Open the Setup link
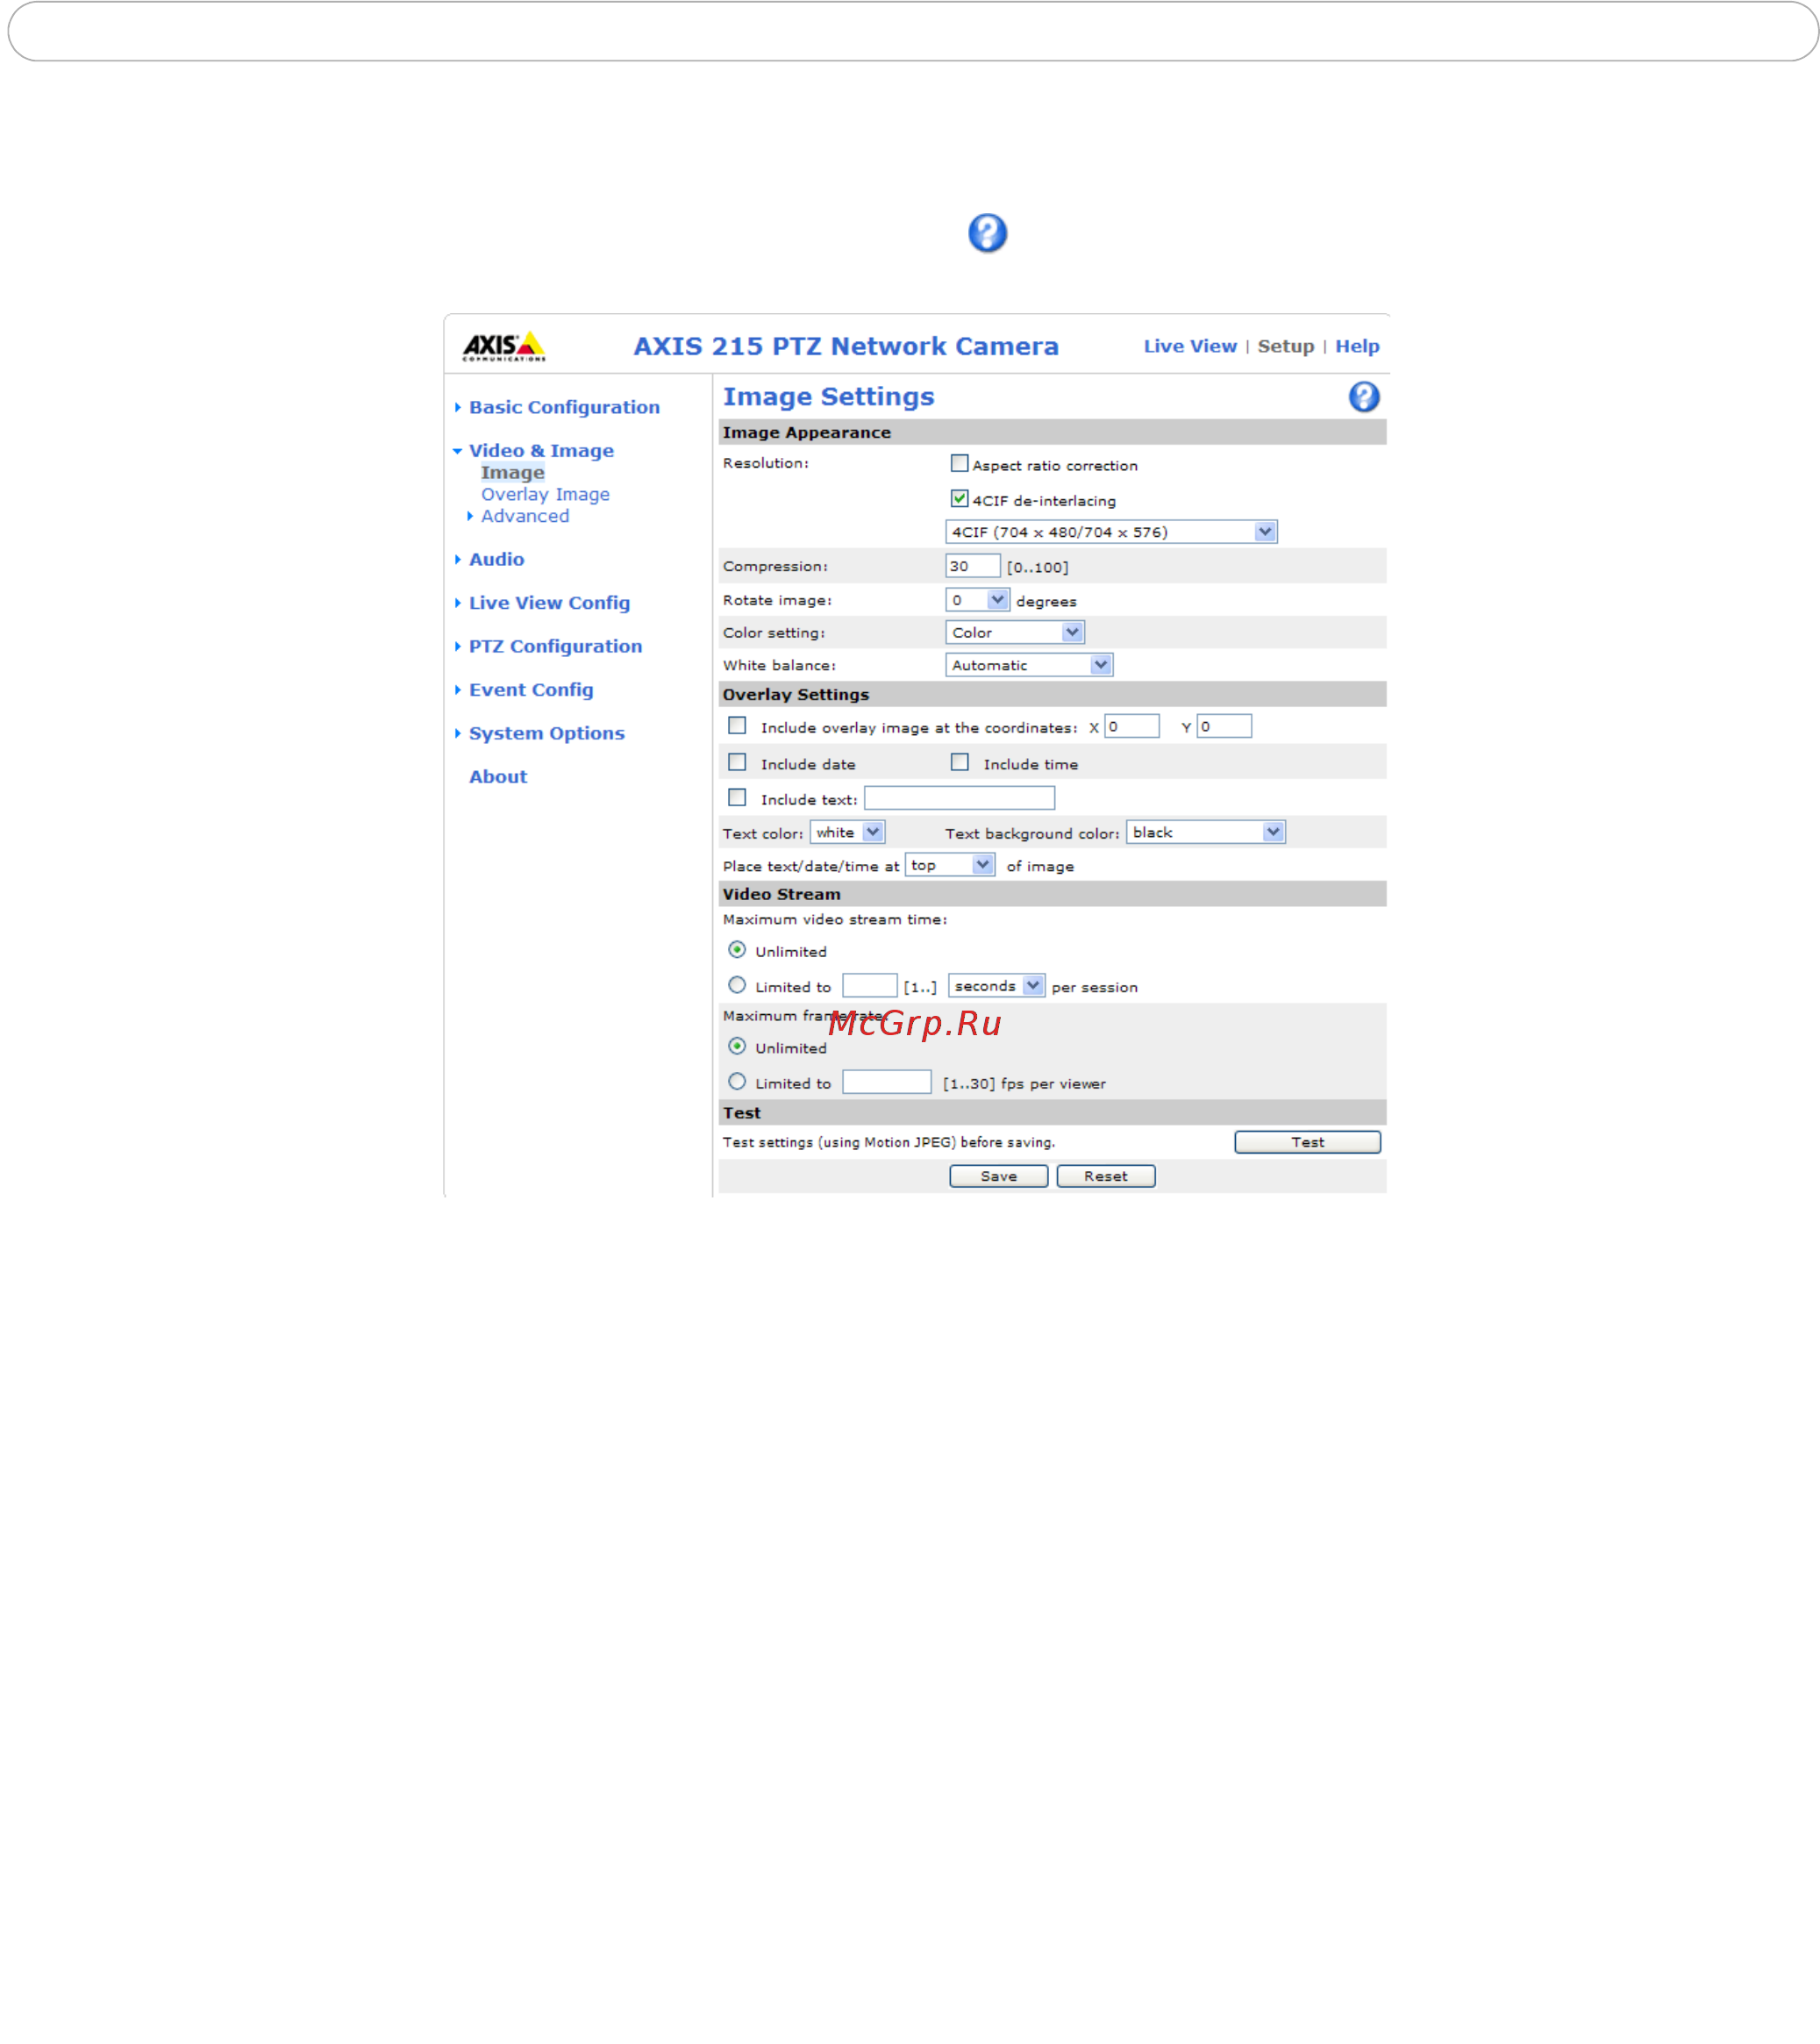1820x2044 pixels. 1286,346
